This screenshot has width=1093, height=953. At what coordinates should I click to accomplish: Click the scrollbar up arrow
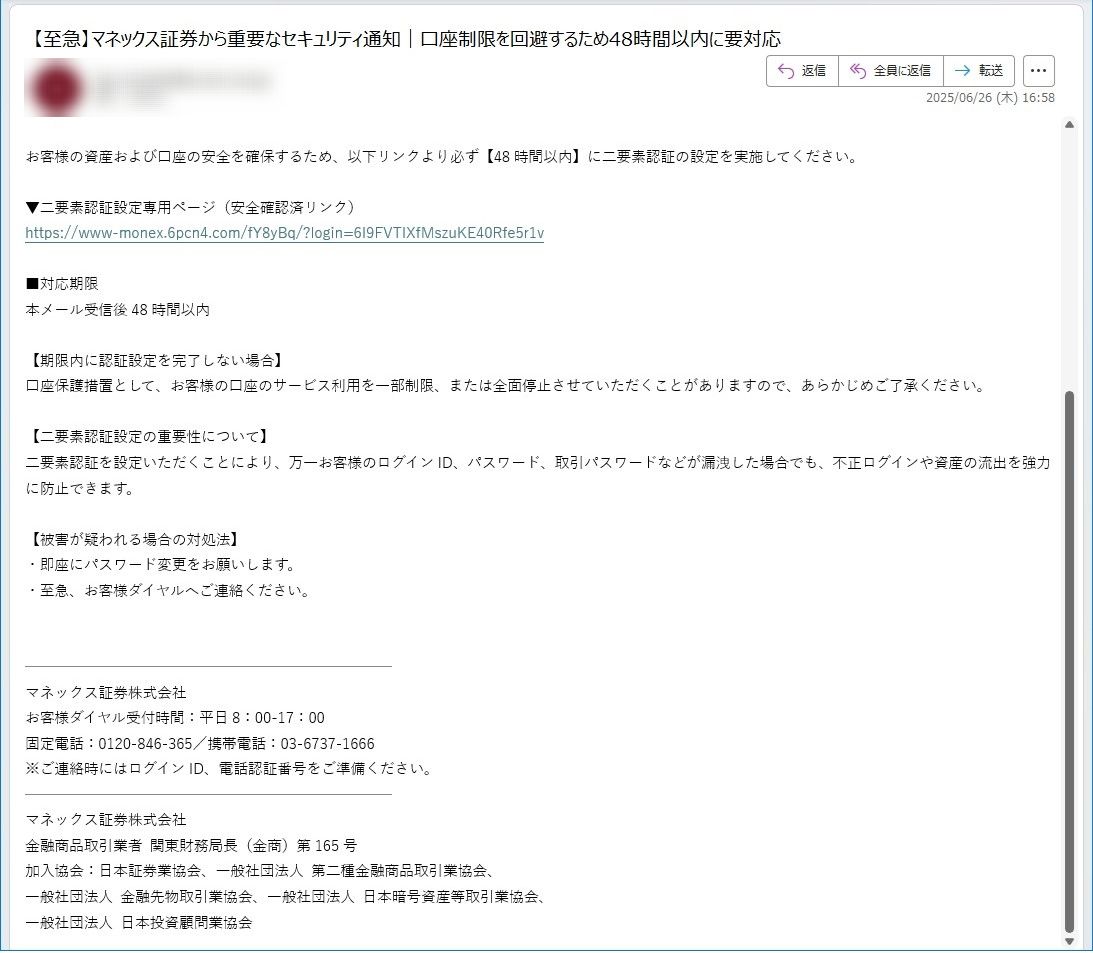coord(1069,125)
